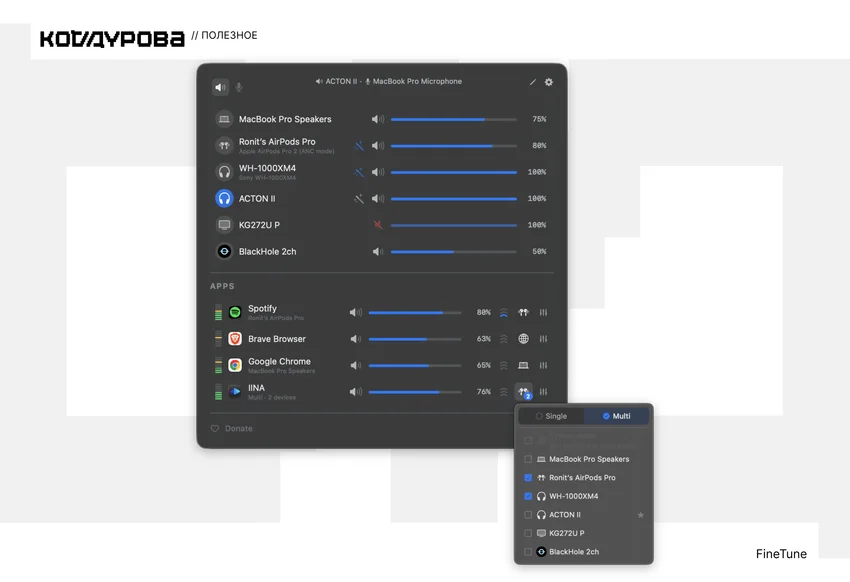This screenshot has height=582, width=850.
Task: Select Ronit's AirPods Pro device icon
Action: [x=224, y=145]
